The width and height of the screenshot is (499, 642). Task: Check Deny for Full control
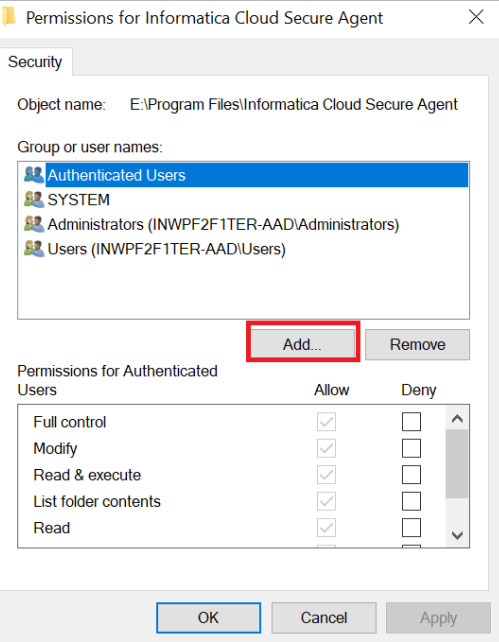(411, 422)
